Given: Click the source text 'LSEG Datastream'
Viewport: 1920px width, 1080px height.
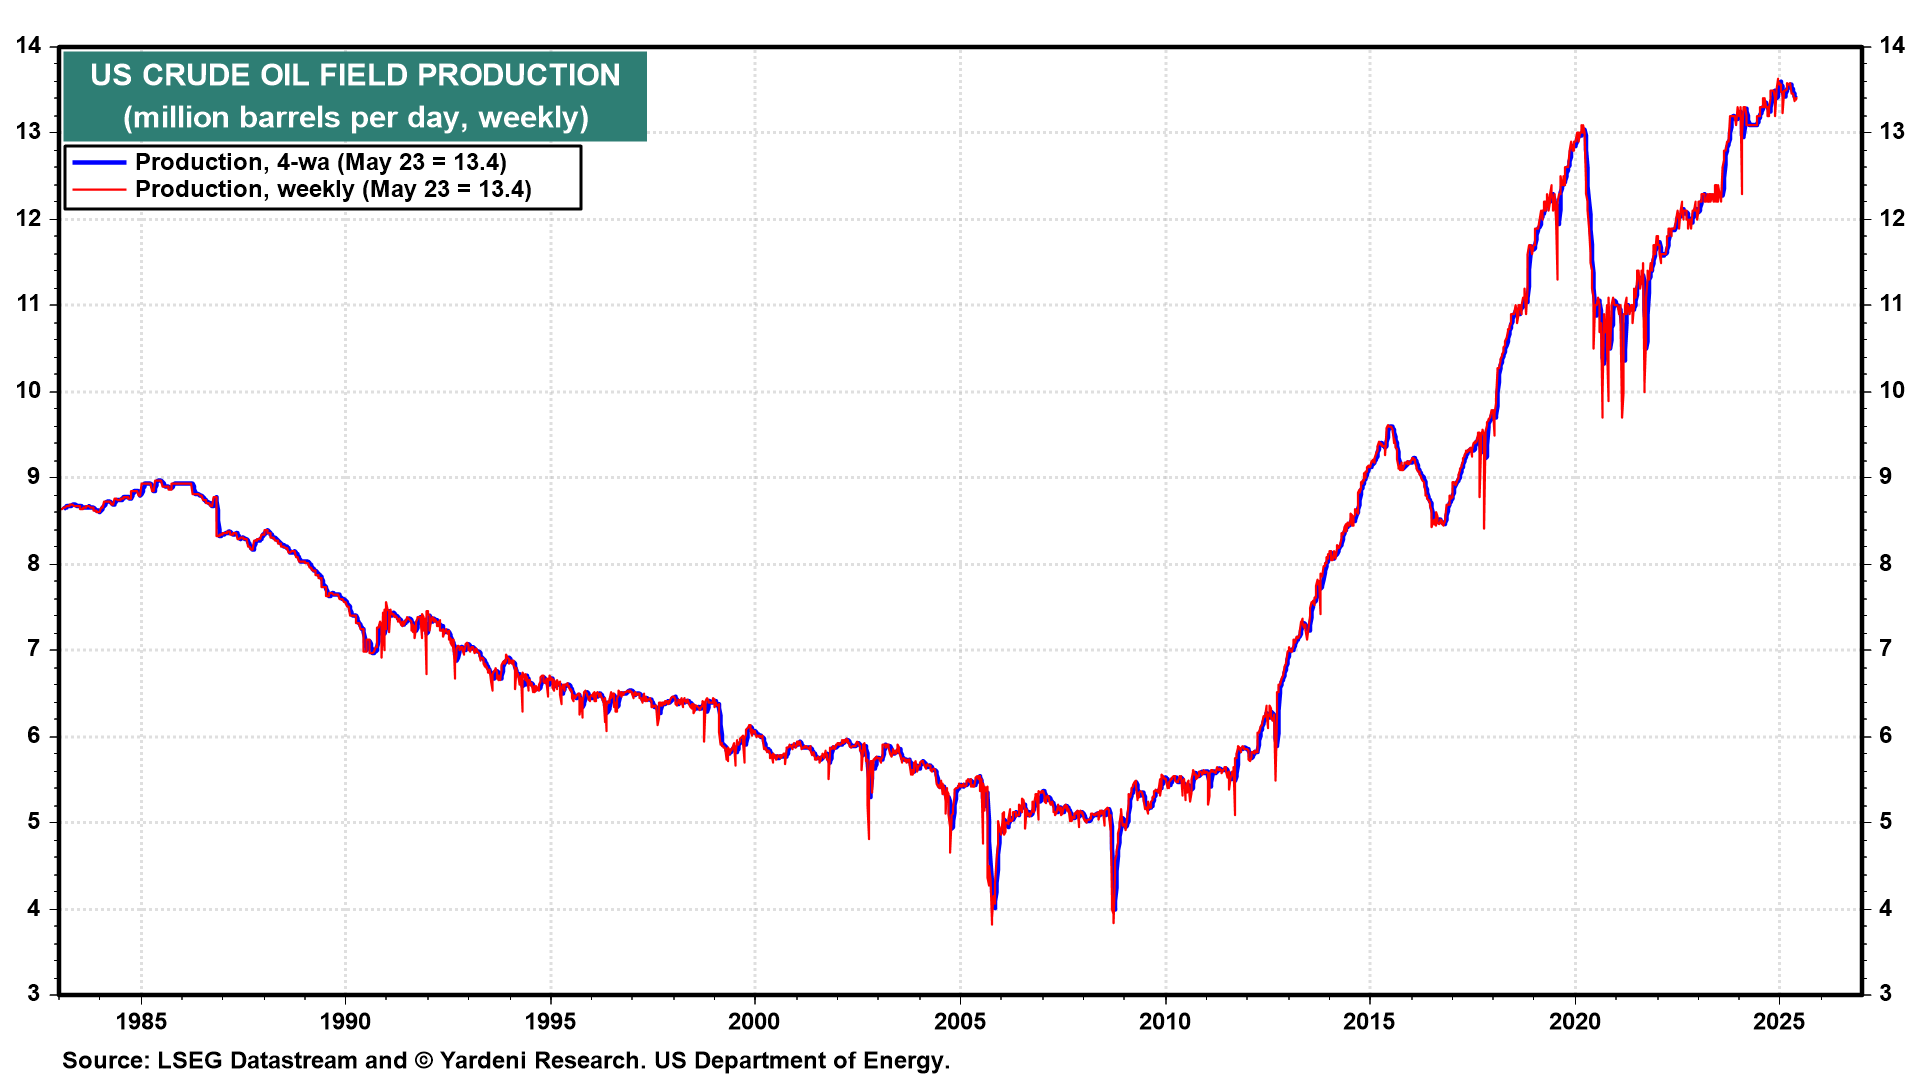Looking at the screenshot, I should 257,1060.
